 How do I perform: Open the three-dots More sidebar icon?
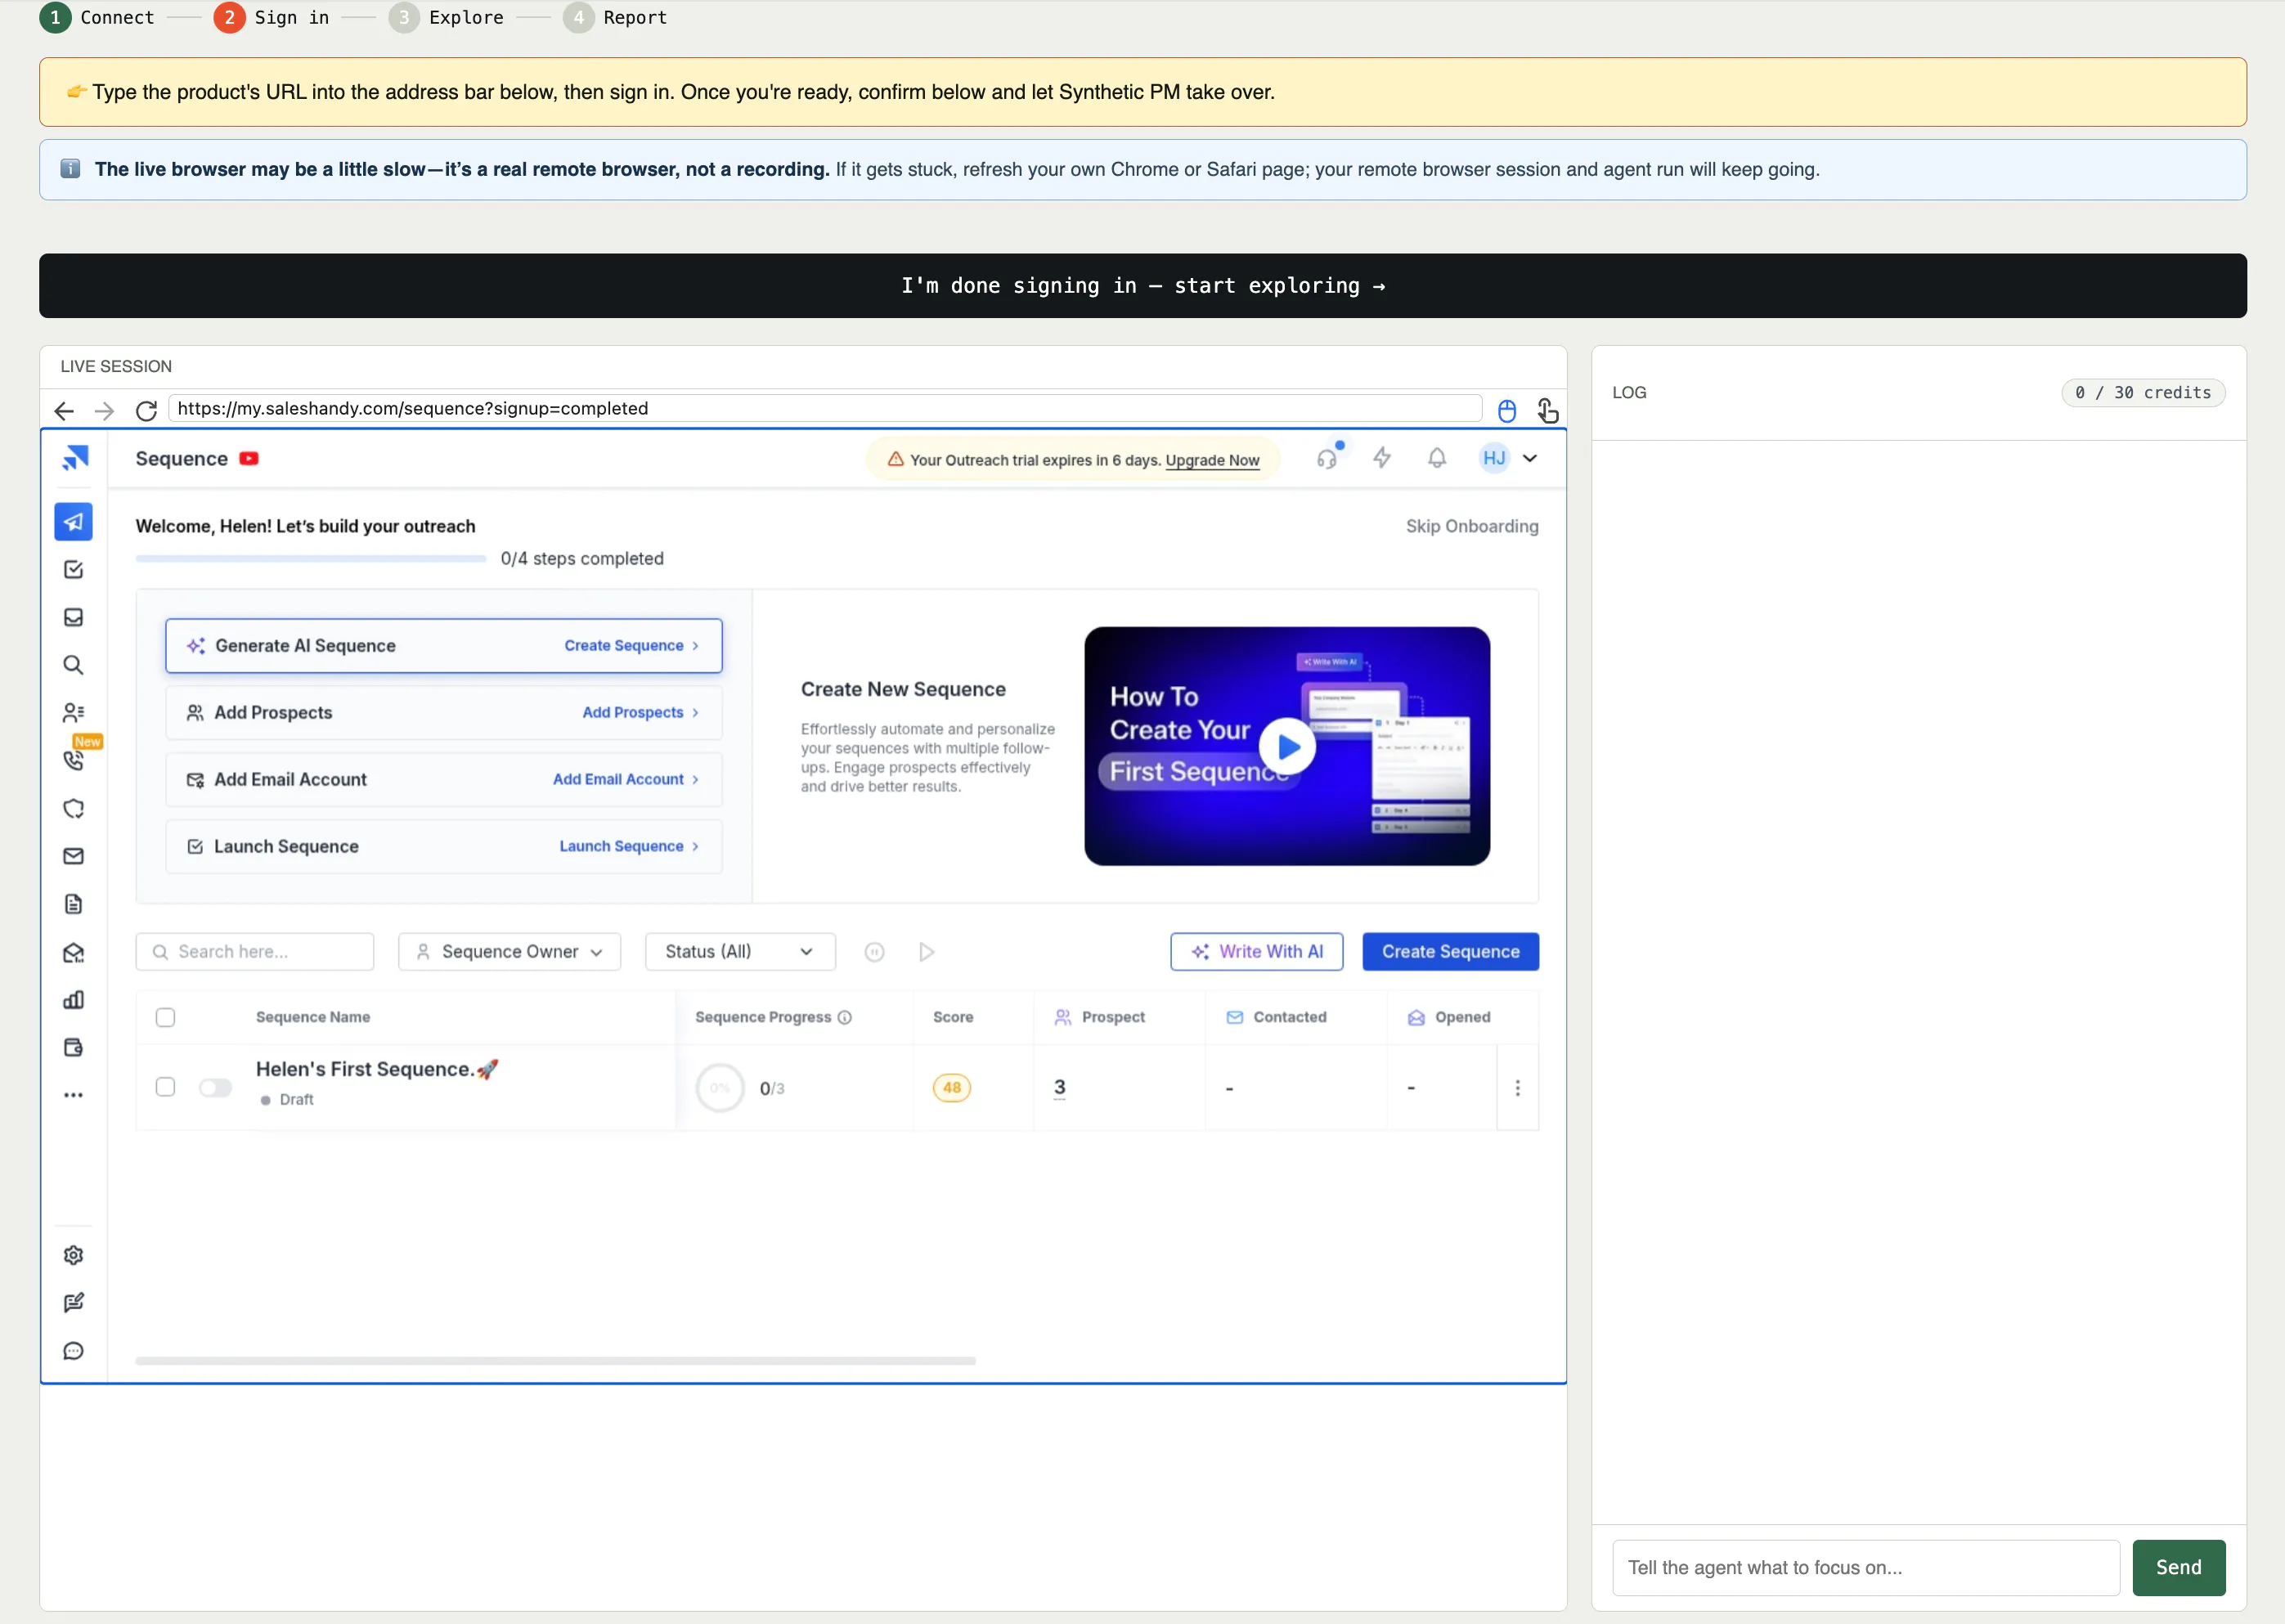73,1095
